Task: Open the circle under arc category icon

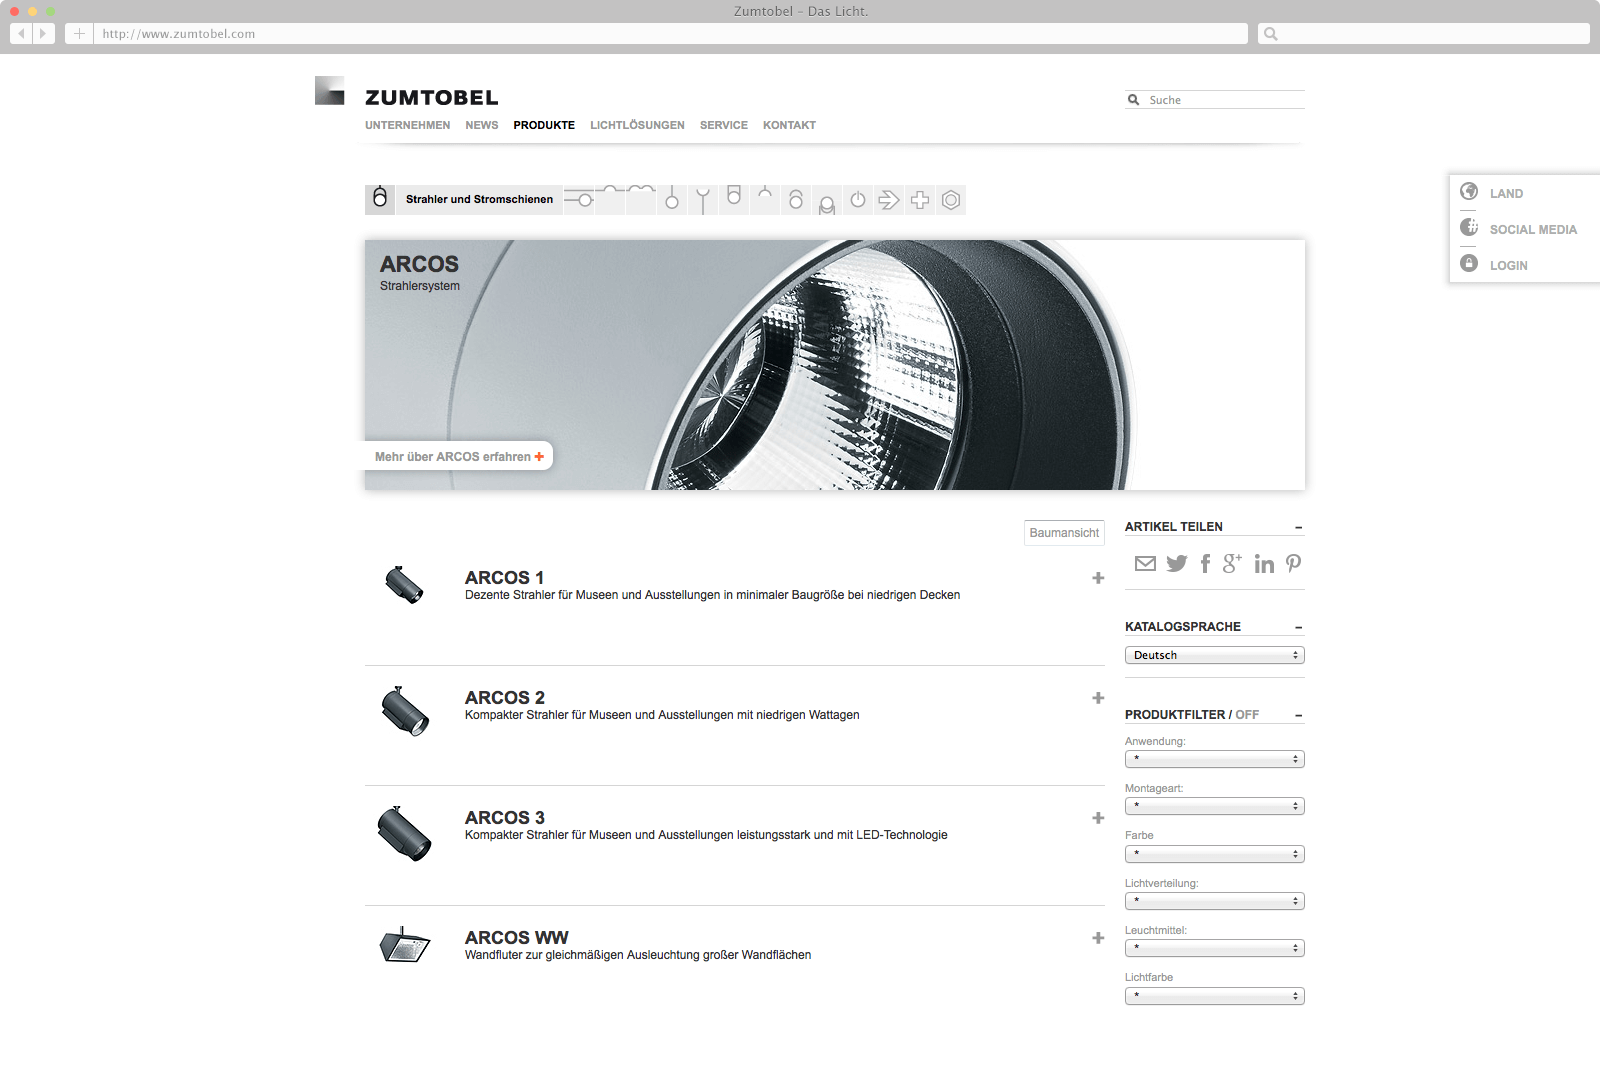Action: click(x=796, y=199)
